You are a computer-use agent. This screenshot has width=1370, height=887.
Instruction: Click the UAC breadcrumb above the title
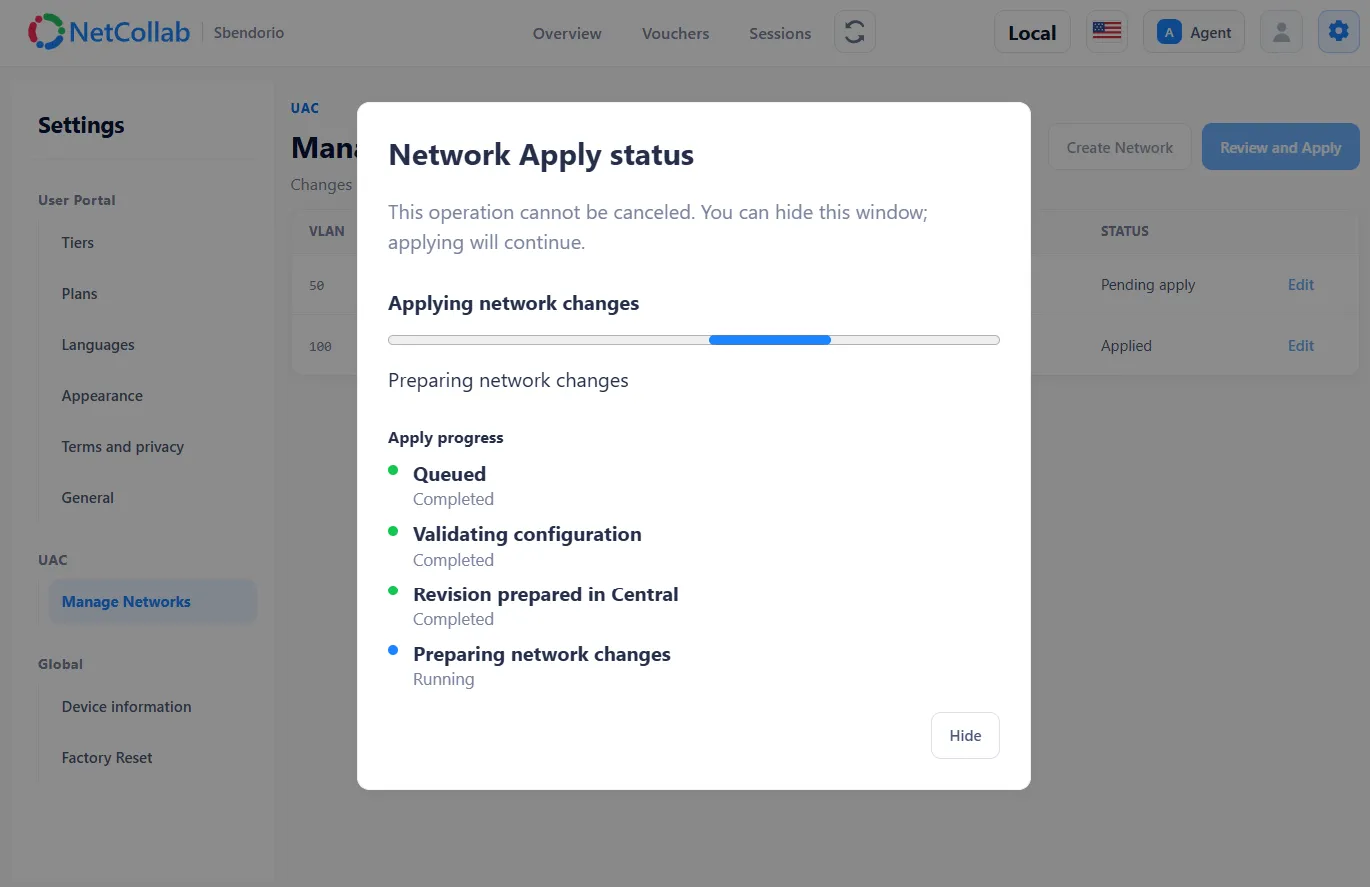305,108
